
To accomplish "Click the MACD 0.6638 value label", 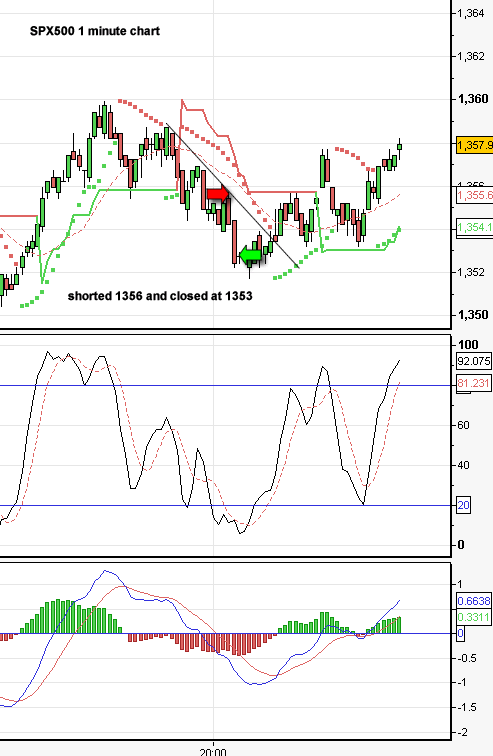I will 474,601.
